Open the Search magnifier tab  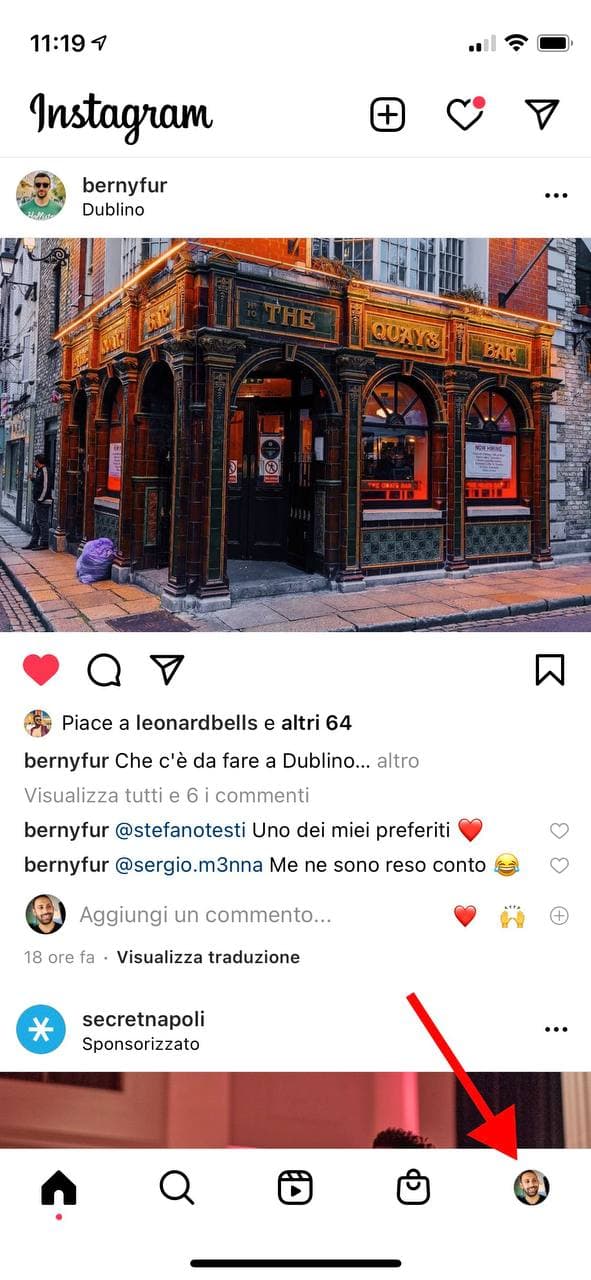click(x=177, y=1188)
